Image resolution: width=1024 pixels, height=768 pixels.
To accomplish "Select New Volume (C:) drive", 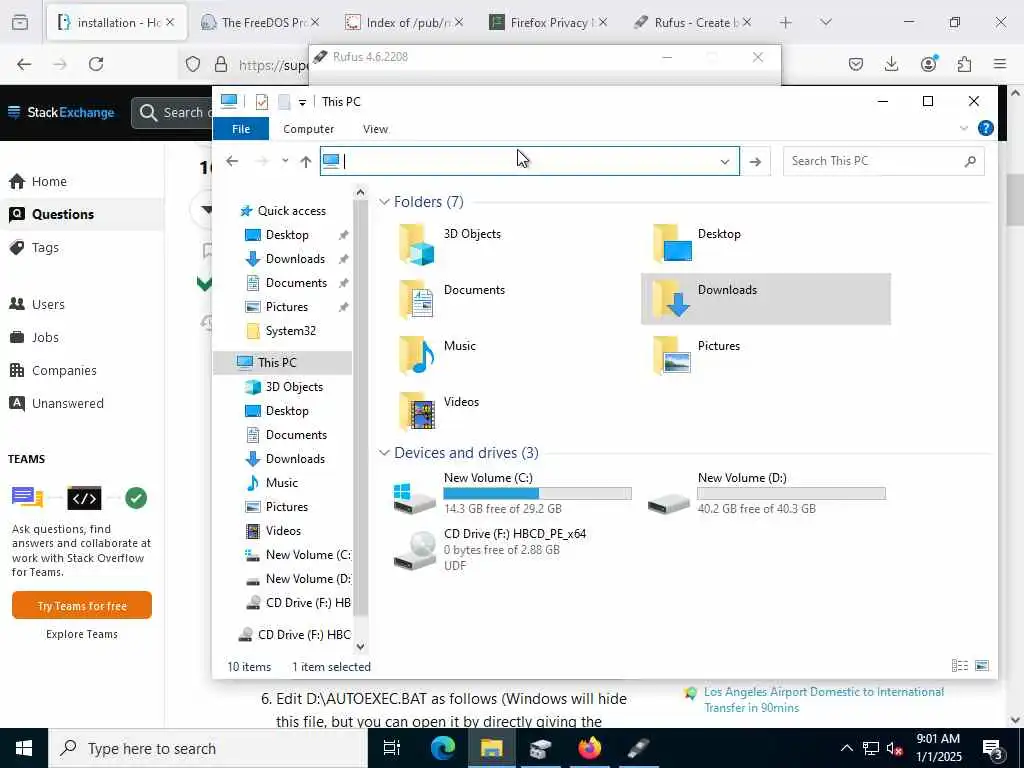I will pos(512,493).
